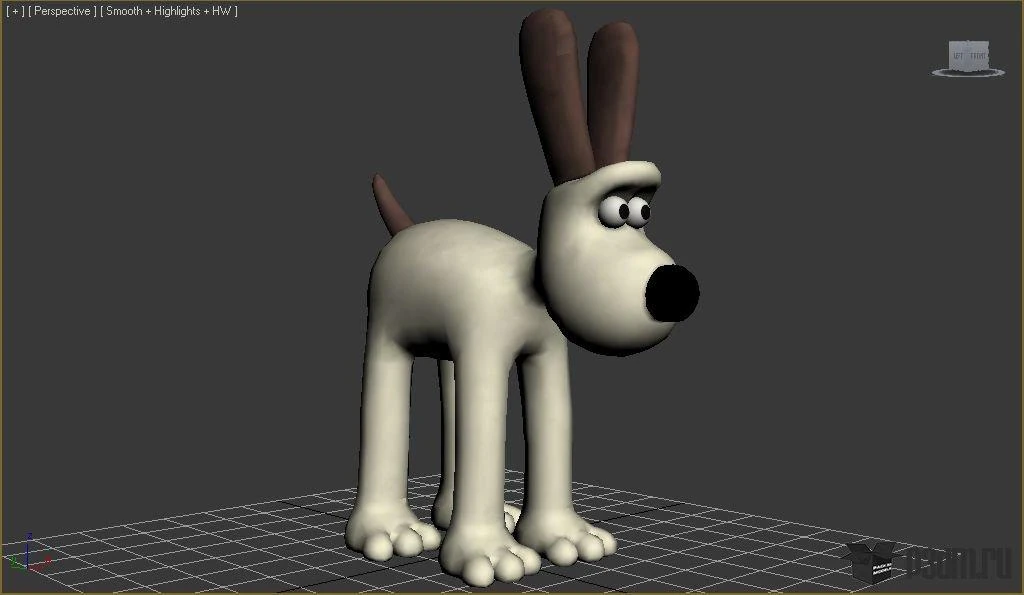
Task: Click the ViewCube corner between Left and Front
Action: coord(968,54)
